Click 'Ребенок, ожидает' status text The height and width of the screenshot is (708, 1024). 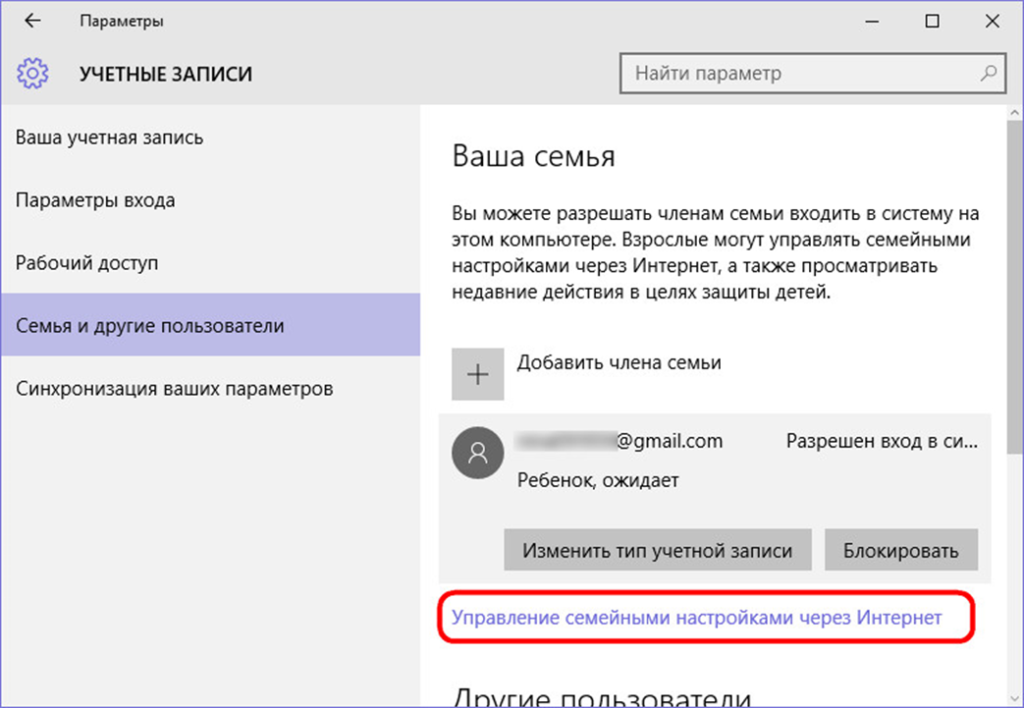tap(598, 481)
